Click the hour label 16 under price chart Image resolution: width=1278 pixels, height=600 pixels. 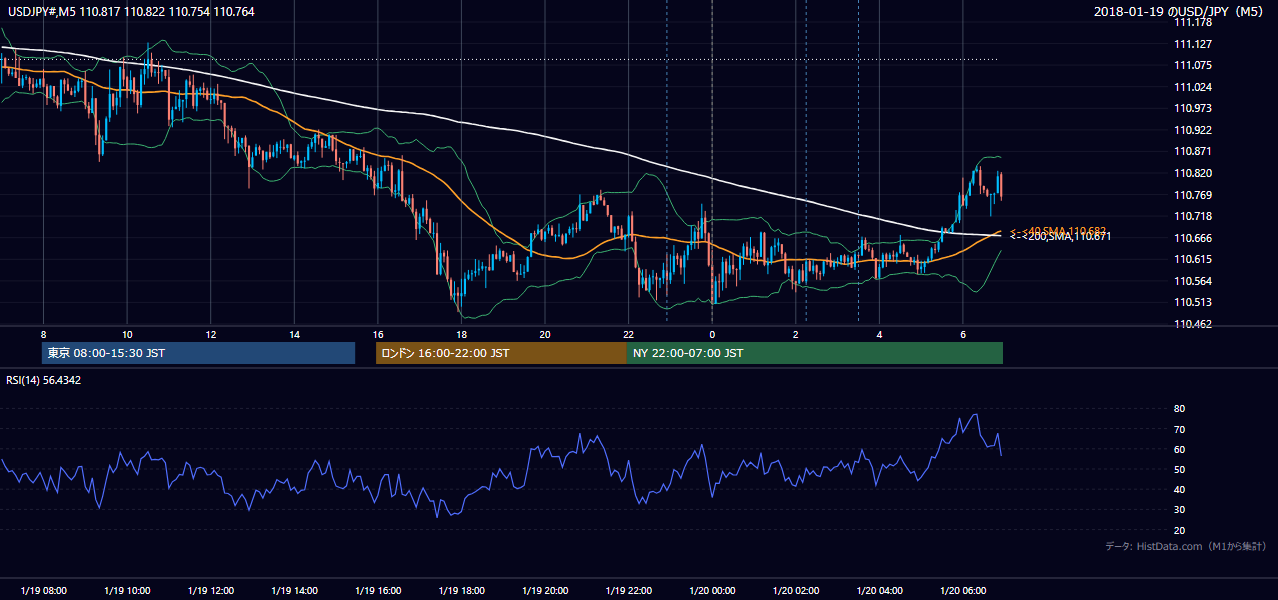378,334
